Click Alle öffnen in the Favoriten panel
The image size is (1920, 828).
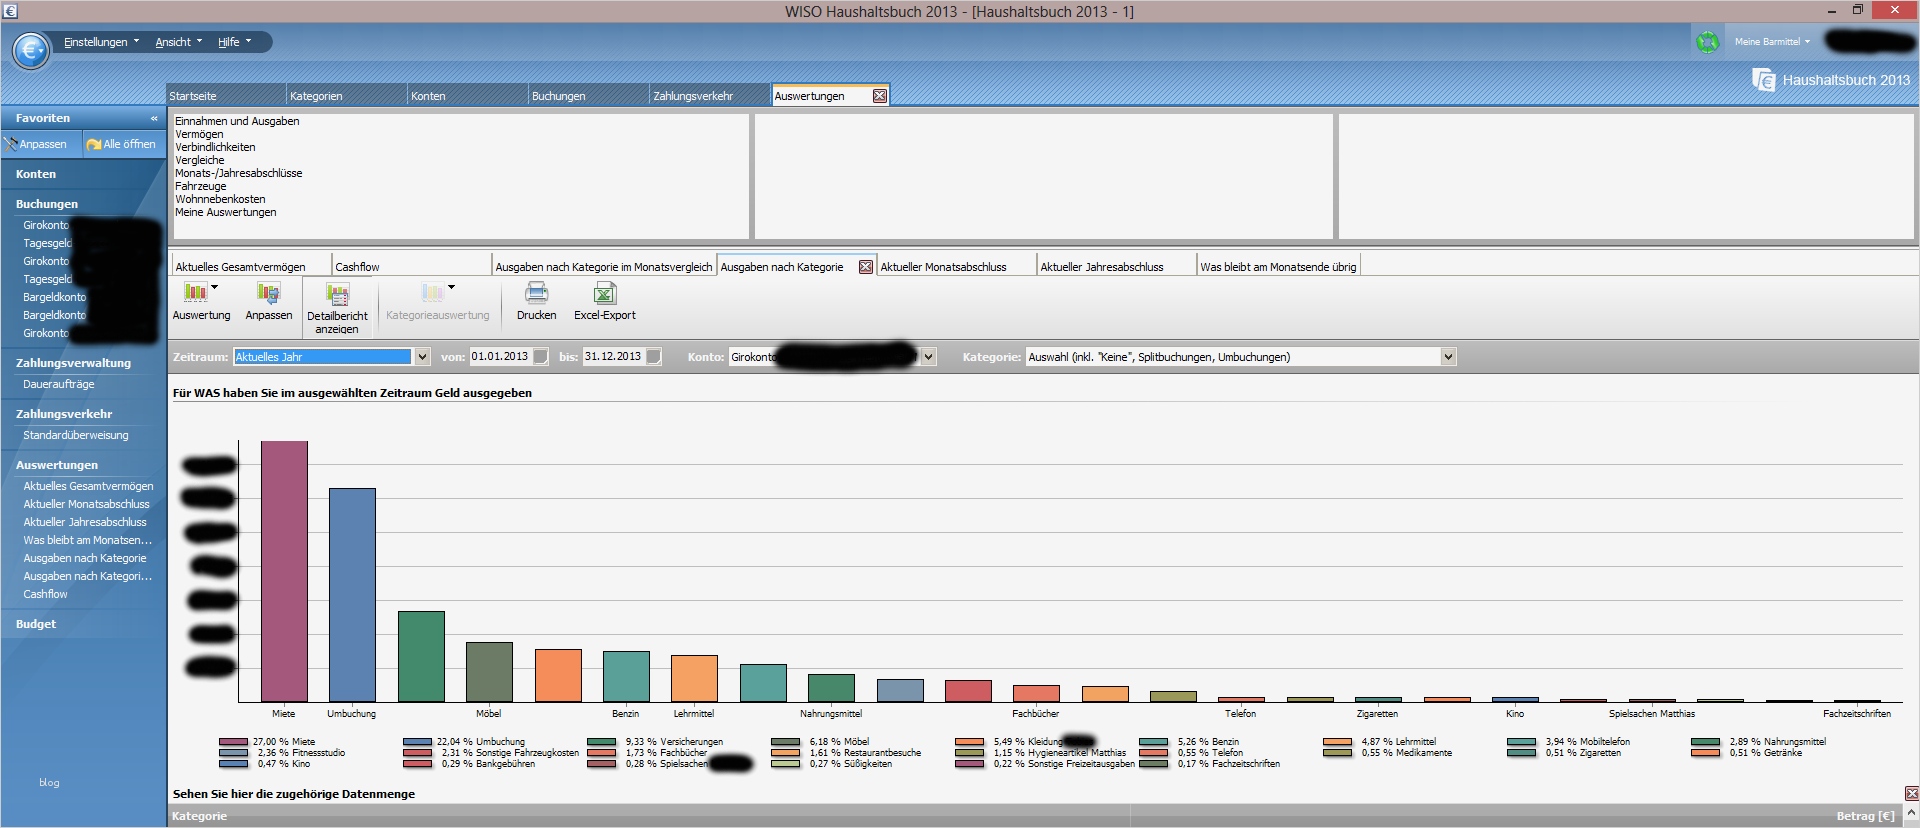[x=121, y=144]
